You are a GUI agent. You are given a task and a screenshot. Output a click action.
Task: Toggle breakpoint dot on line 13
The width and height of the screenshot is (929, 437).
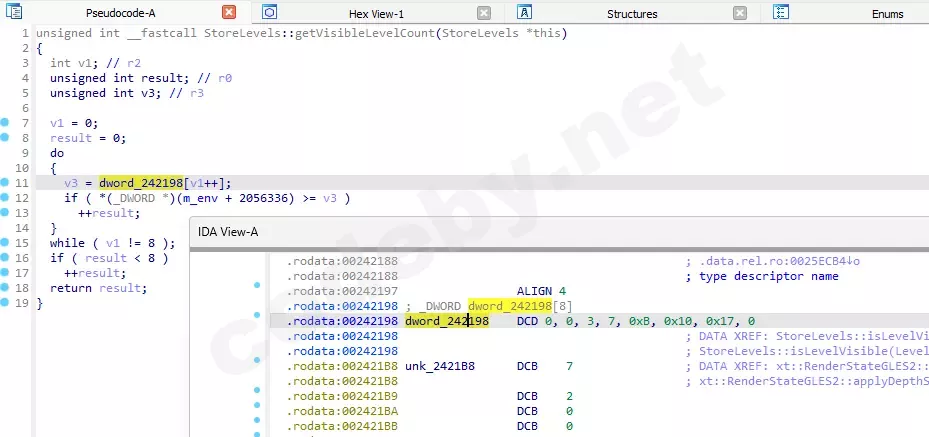[x=5, y=213]
